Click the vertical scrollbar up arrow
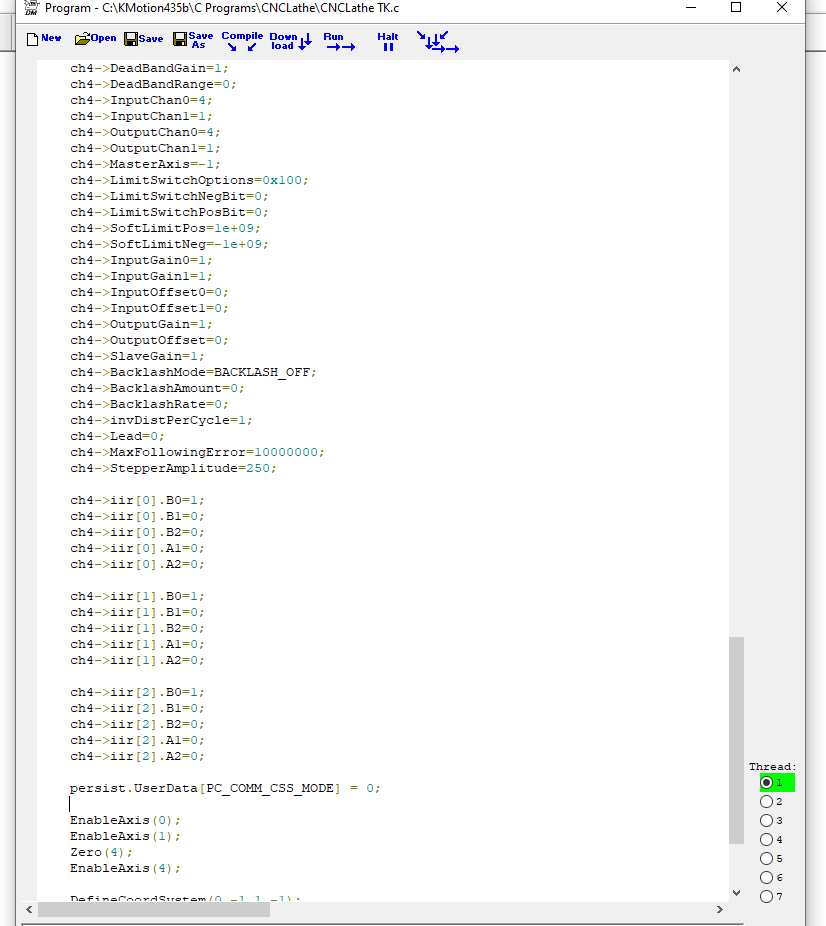826x926 pixels. [737, 70]
